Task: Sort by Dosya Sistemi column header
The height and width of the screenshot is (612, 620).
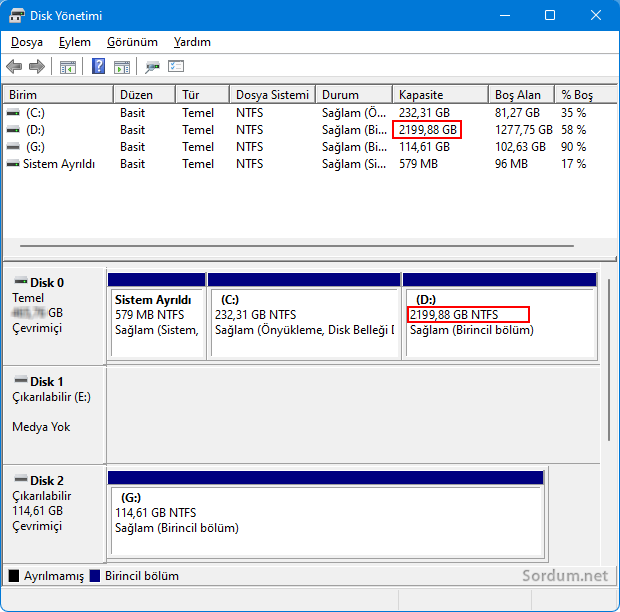Action: click(272, 95)
